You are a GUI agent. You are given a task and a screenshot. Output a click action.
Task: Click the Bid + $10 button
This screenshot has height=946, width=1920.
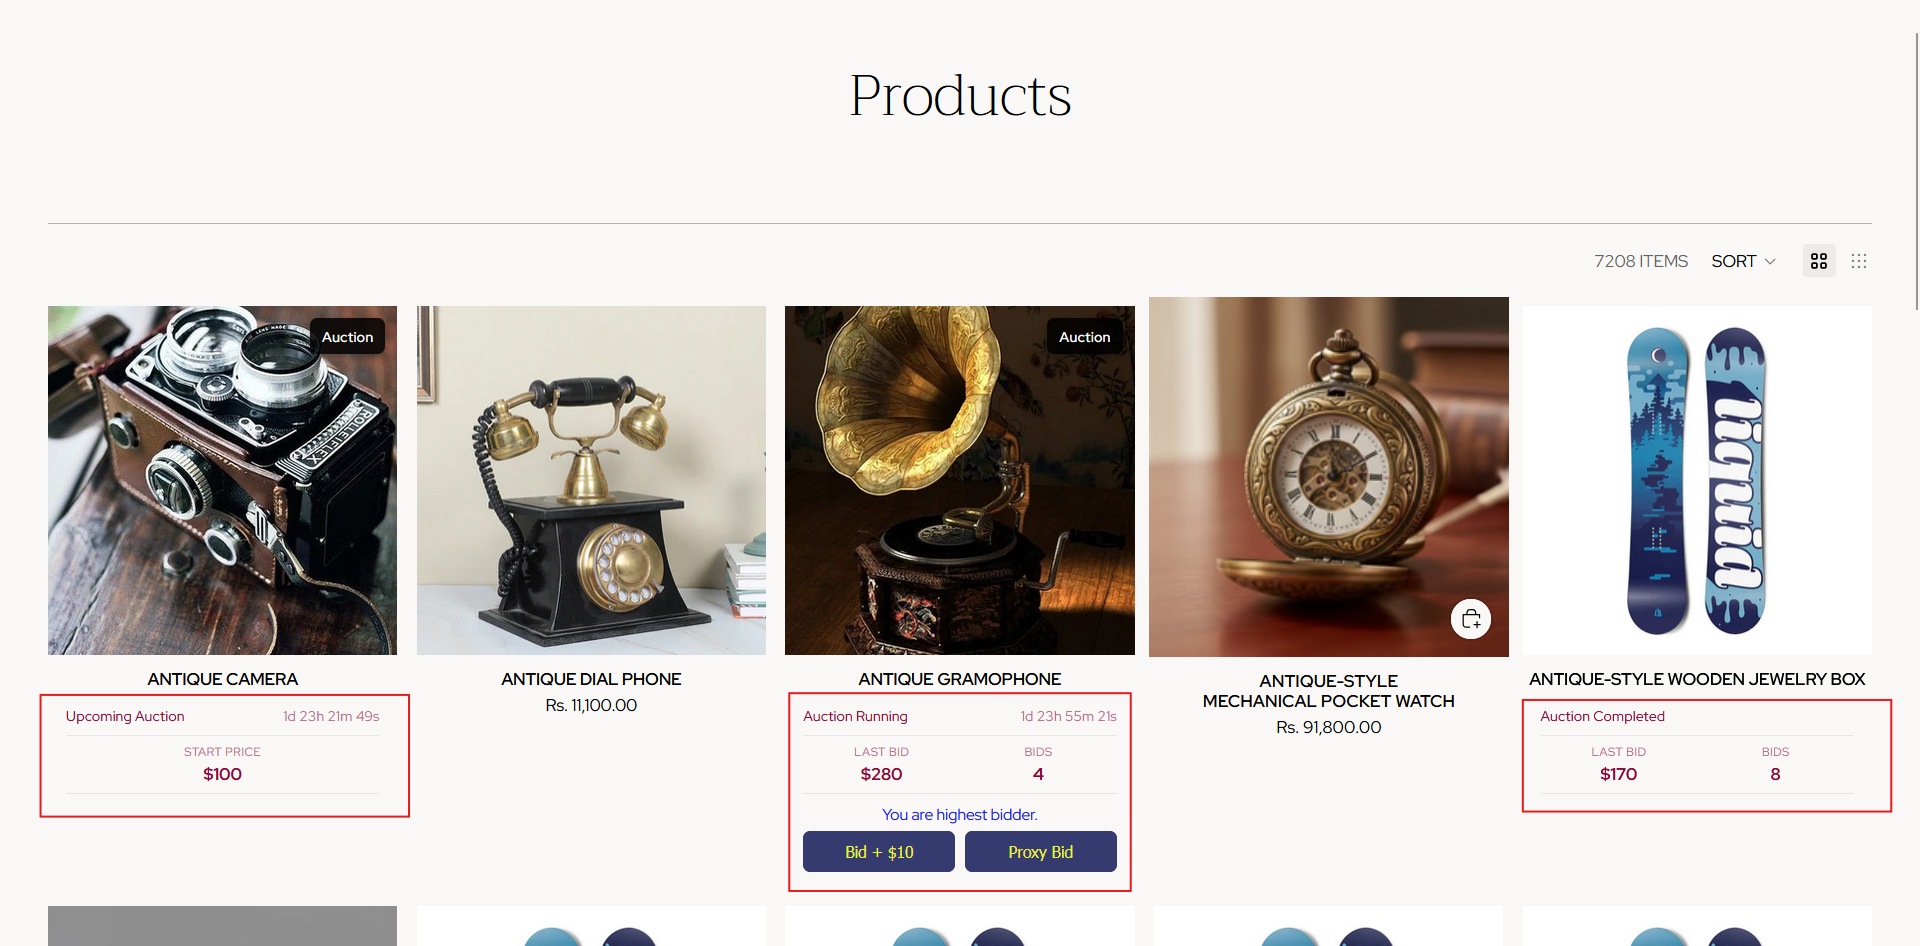[x=879, y=852]
